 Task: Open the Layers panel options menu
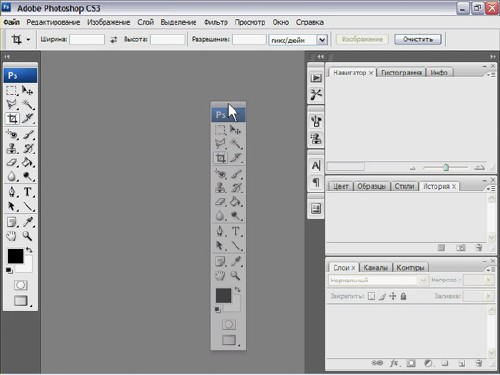click(490, 269)
